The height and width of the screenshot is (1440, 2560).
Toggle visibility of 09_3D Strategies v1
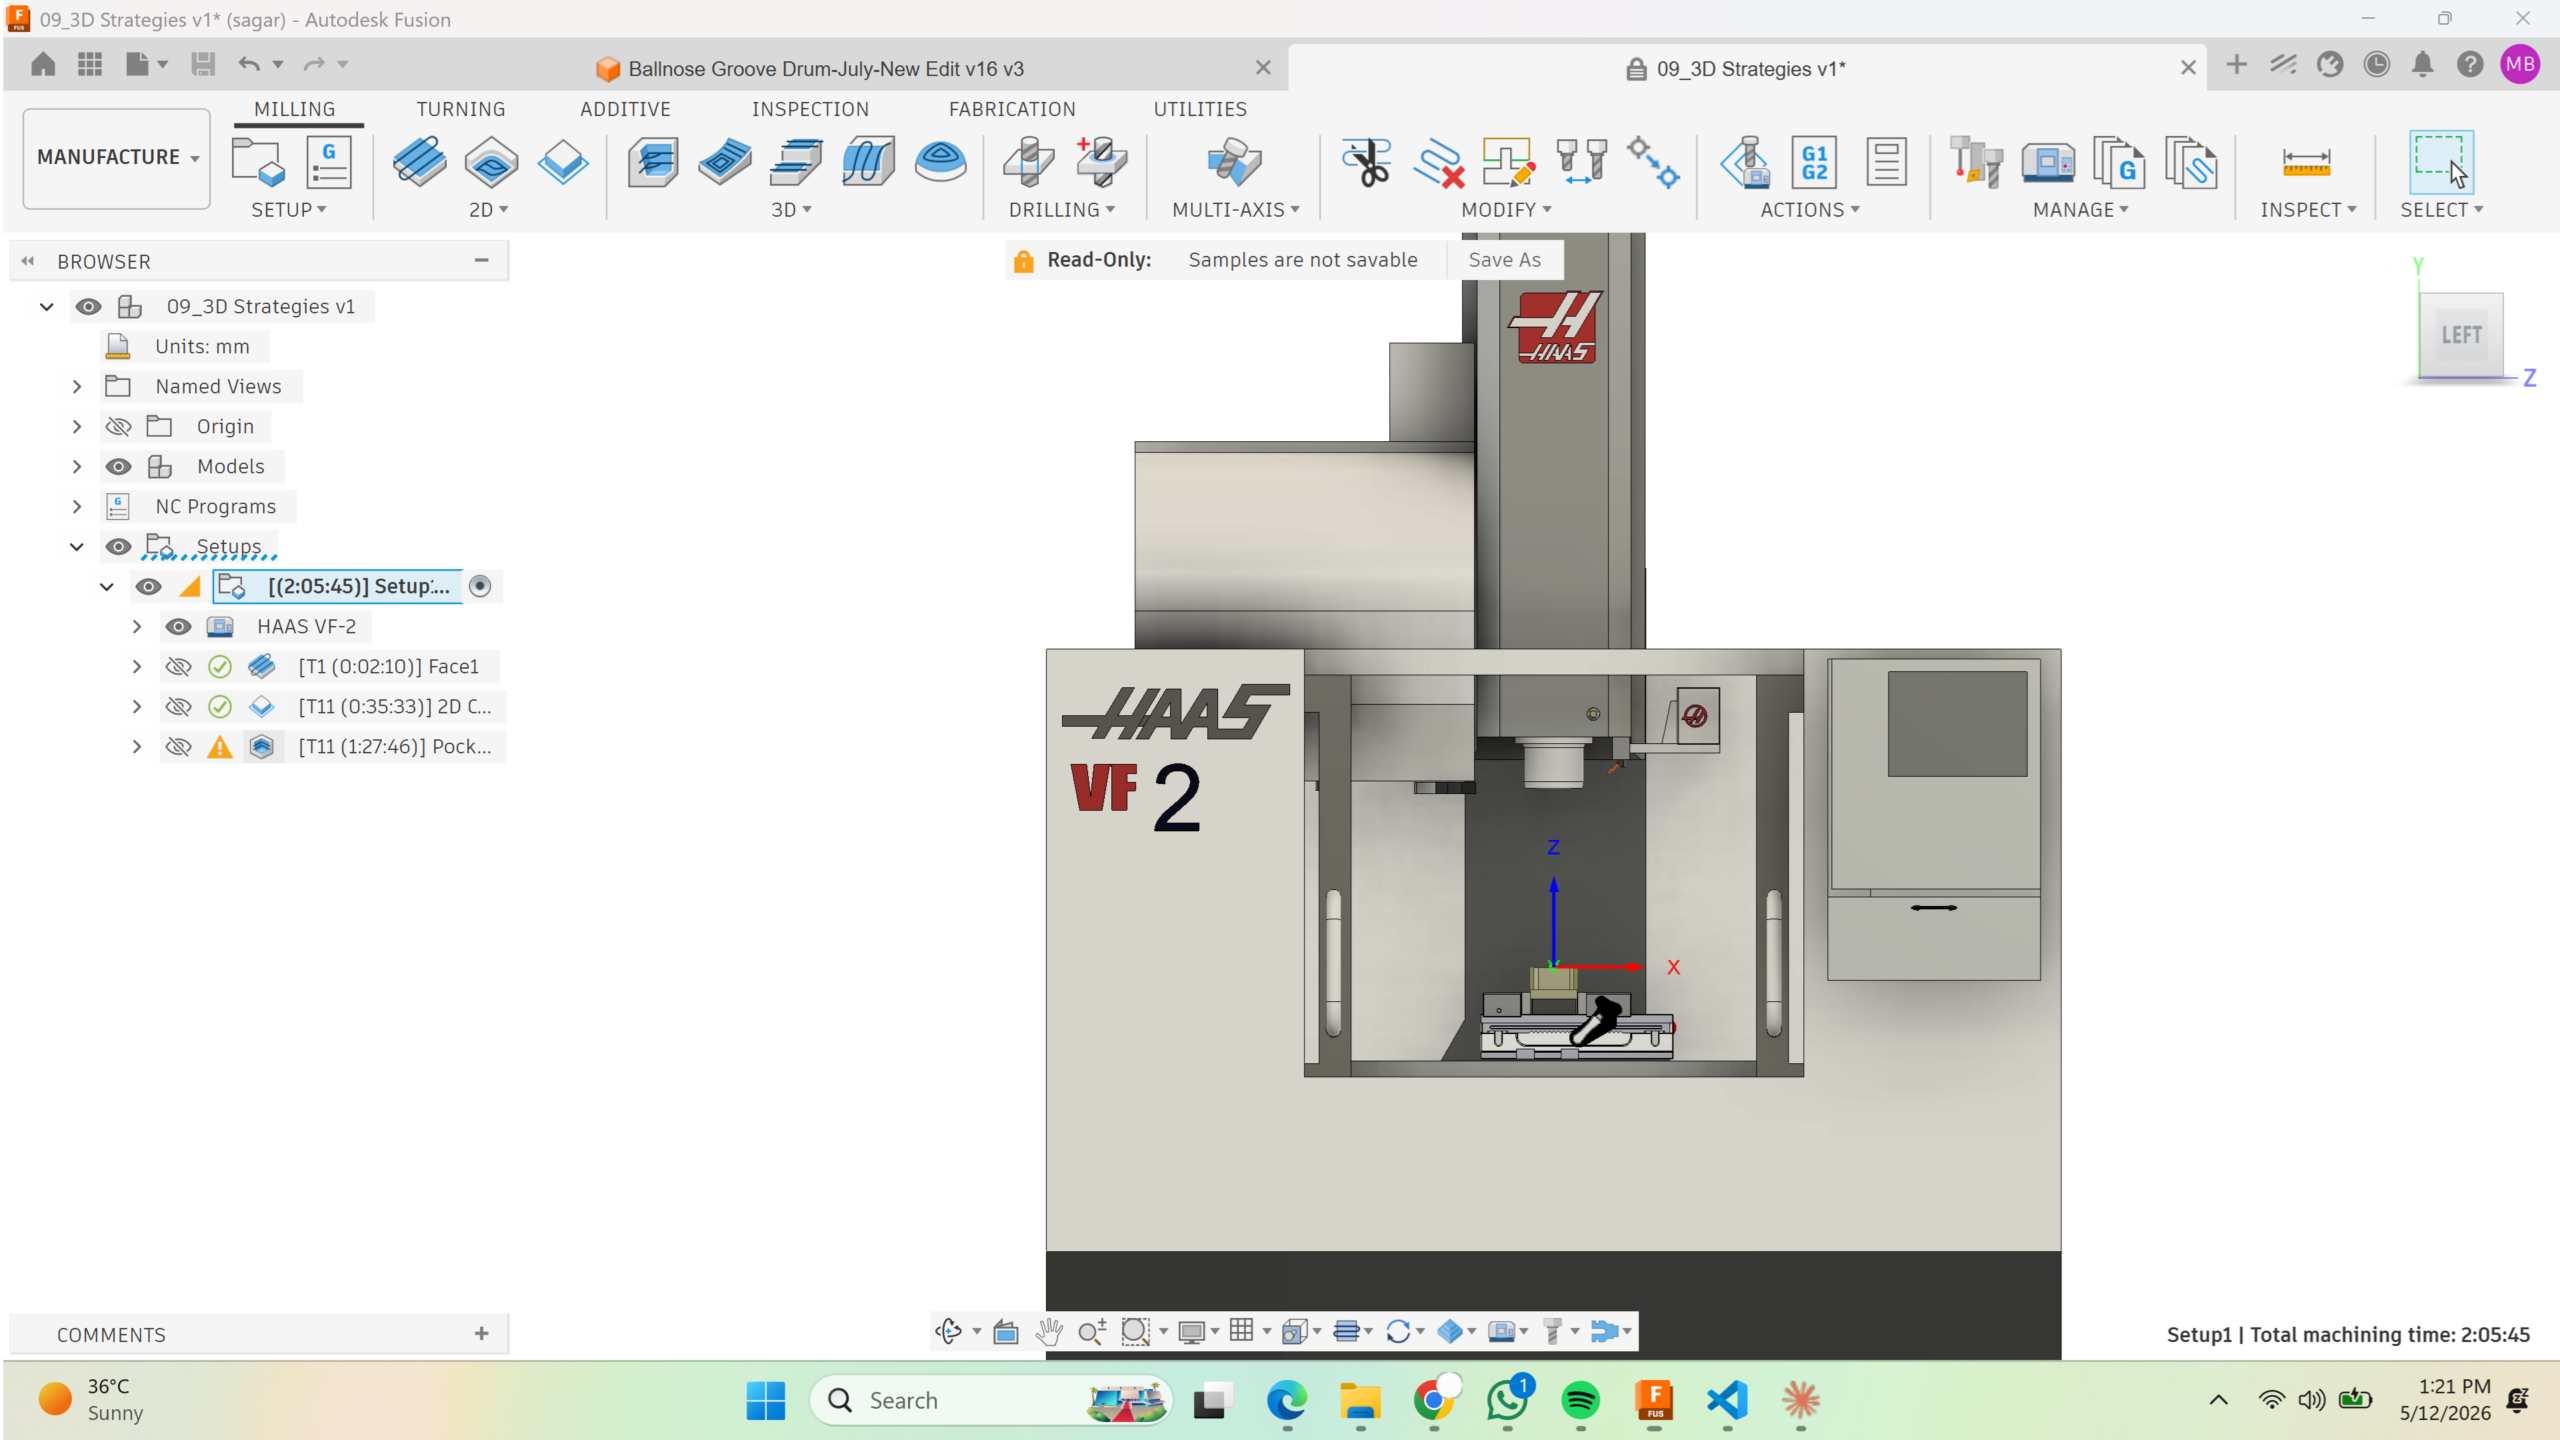88,307
